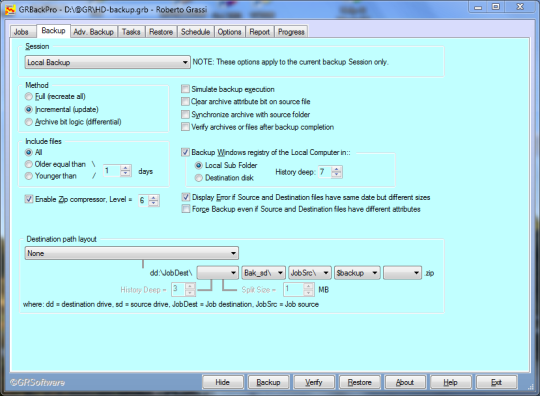Toggle Enable Zip compressor checkbox
The image size is (540, 396).
(29, 199)
